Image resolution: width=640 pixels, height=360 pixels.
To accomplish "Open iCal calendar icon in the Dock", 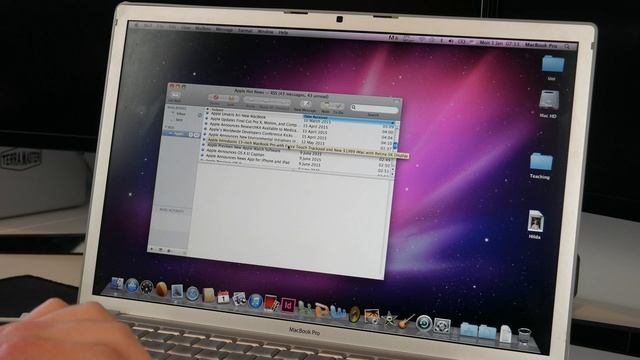I will [x=223, y=296].
